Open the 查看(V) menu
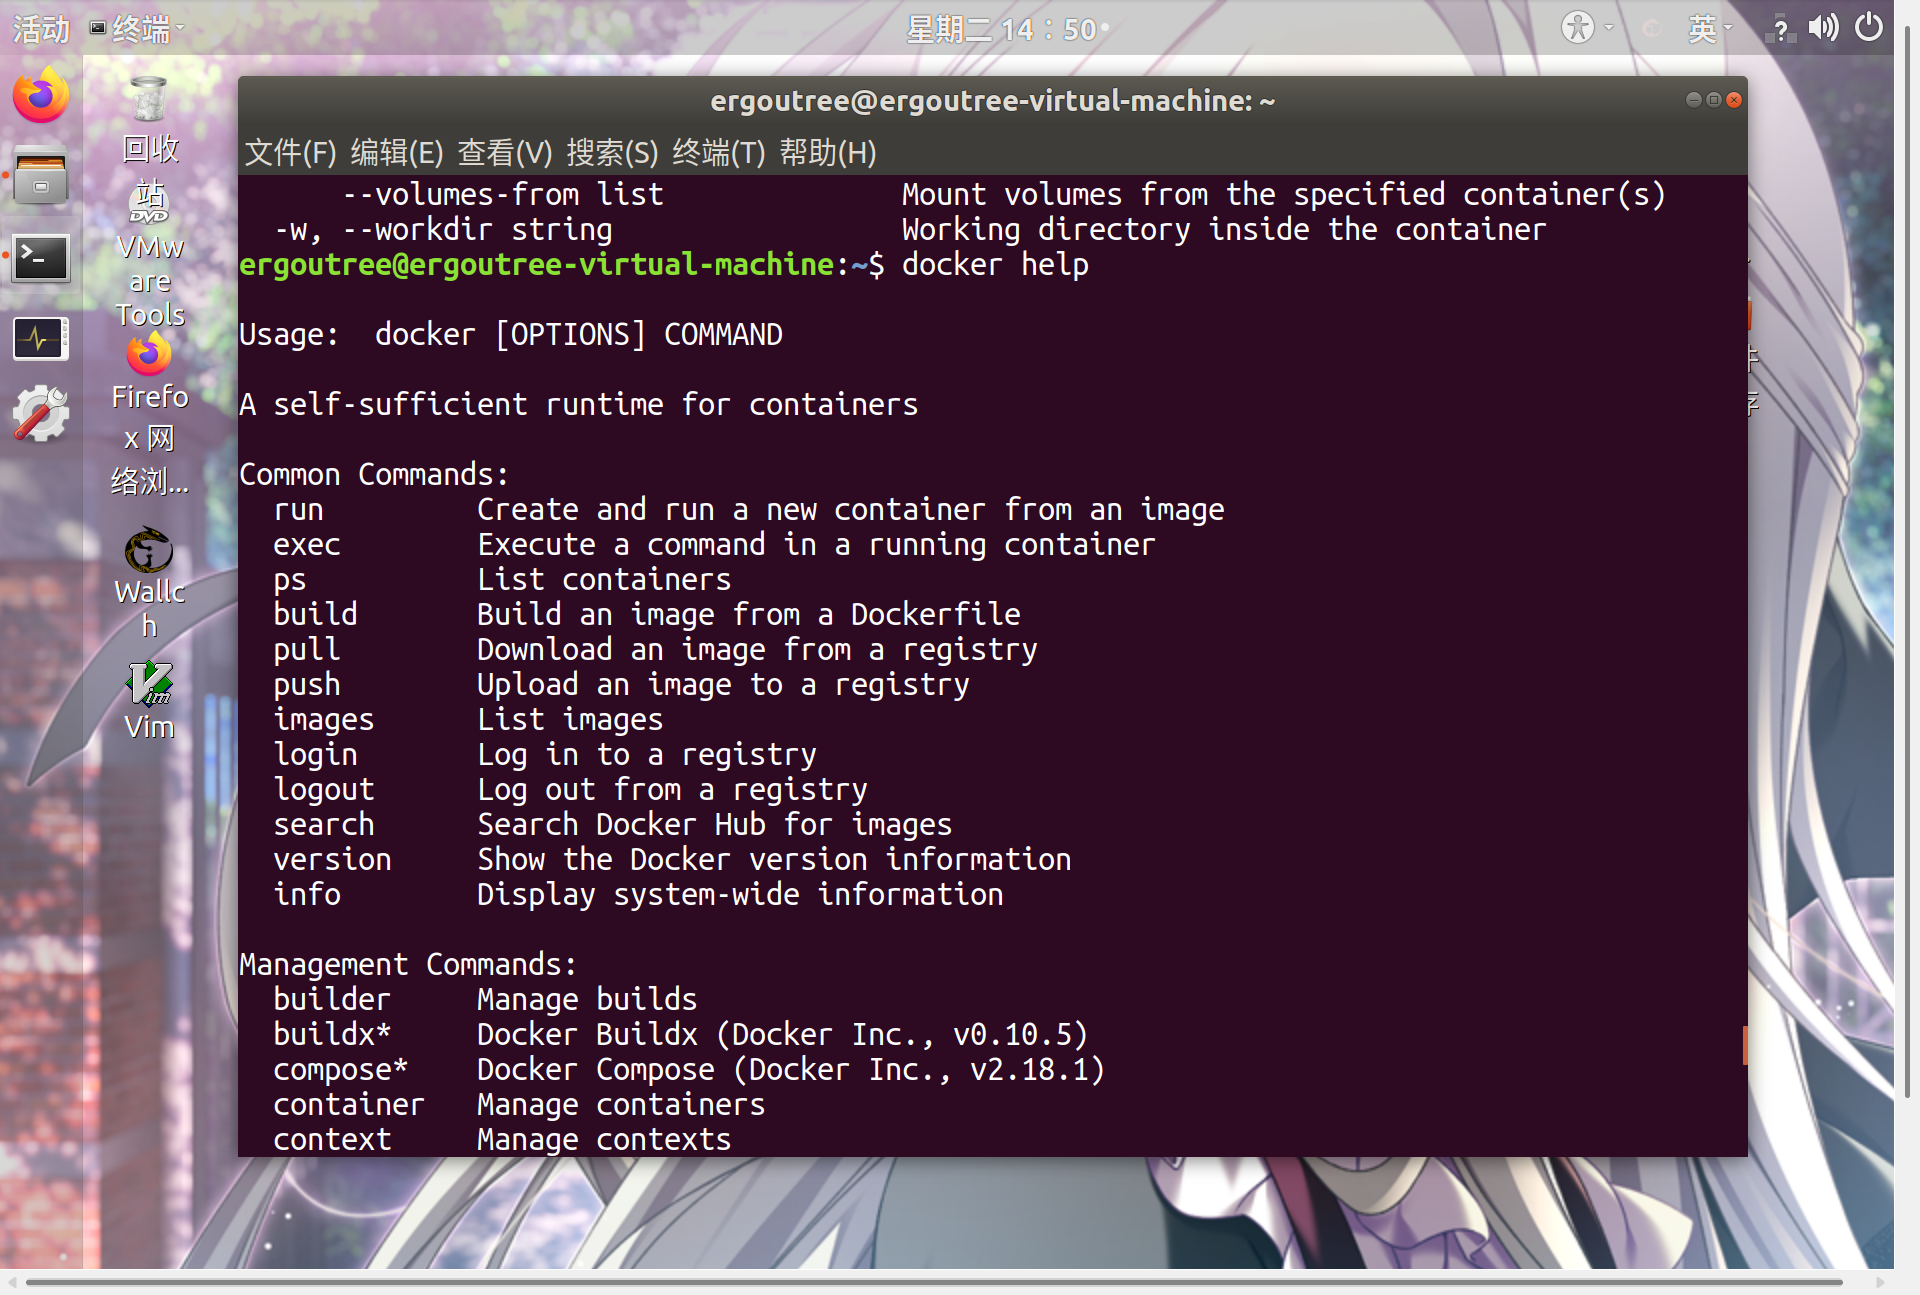Viewport: 1920px width, 1295px height. pyautogui.click(x=505, y=153)
